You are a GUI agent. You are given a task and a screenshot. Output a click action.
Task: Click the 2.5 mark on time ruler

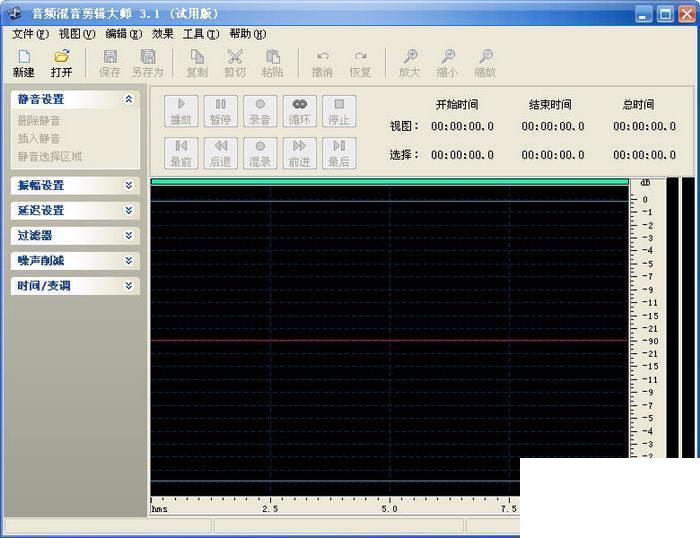pyautogui.click(x=270, y=509)
